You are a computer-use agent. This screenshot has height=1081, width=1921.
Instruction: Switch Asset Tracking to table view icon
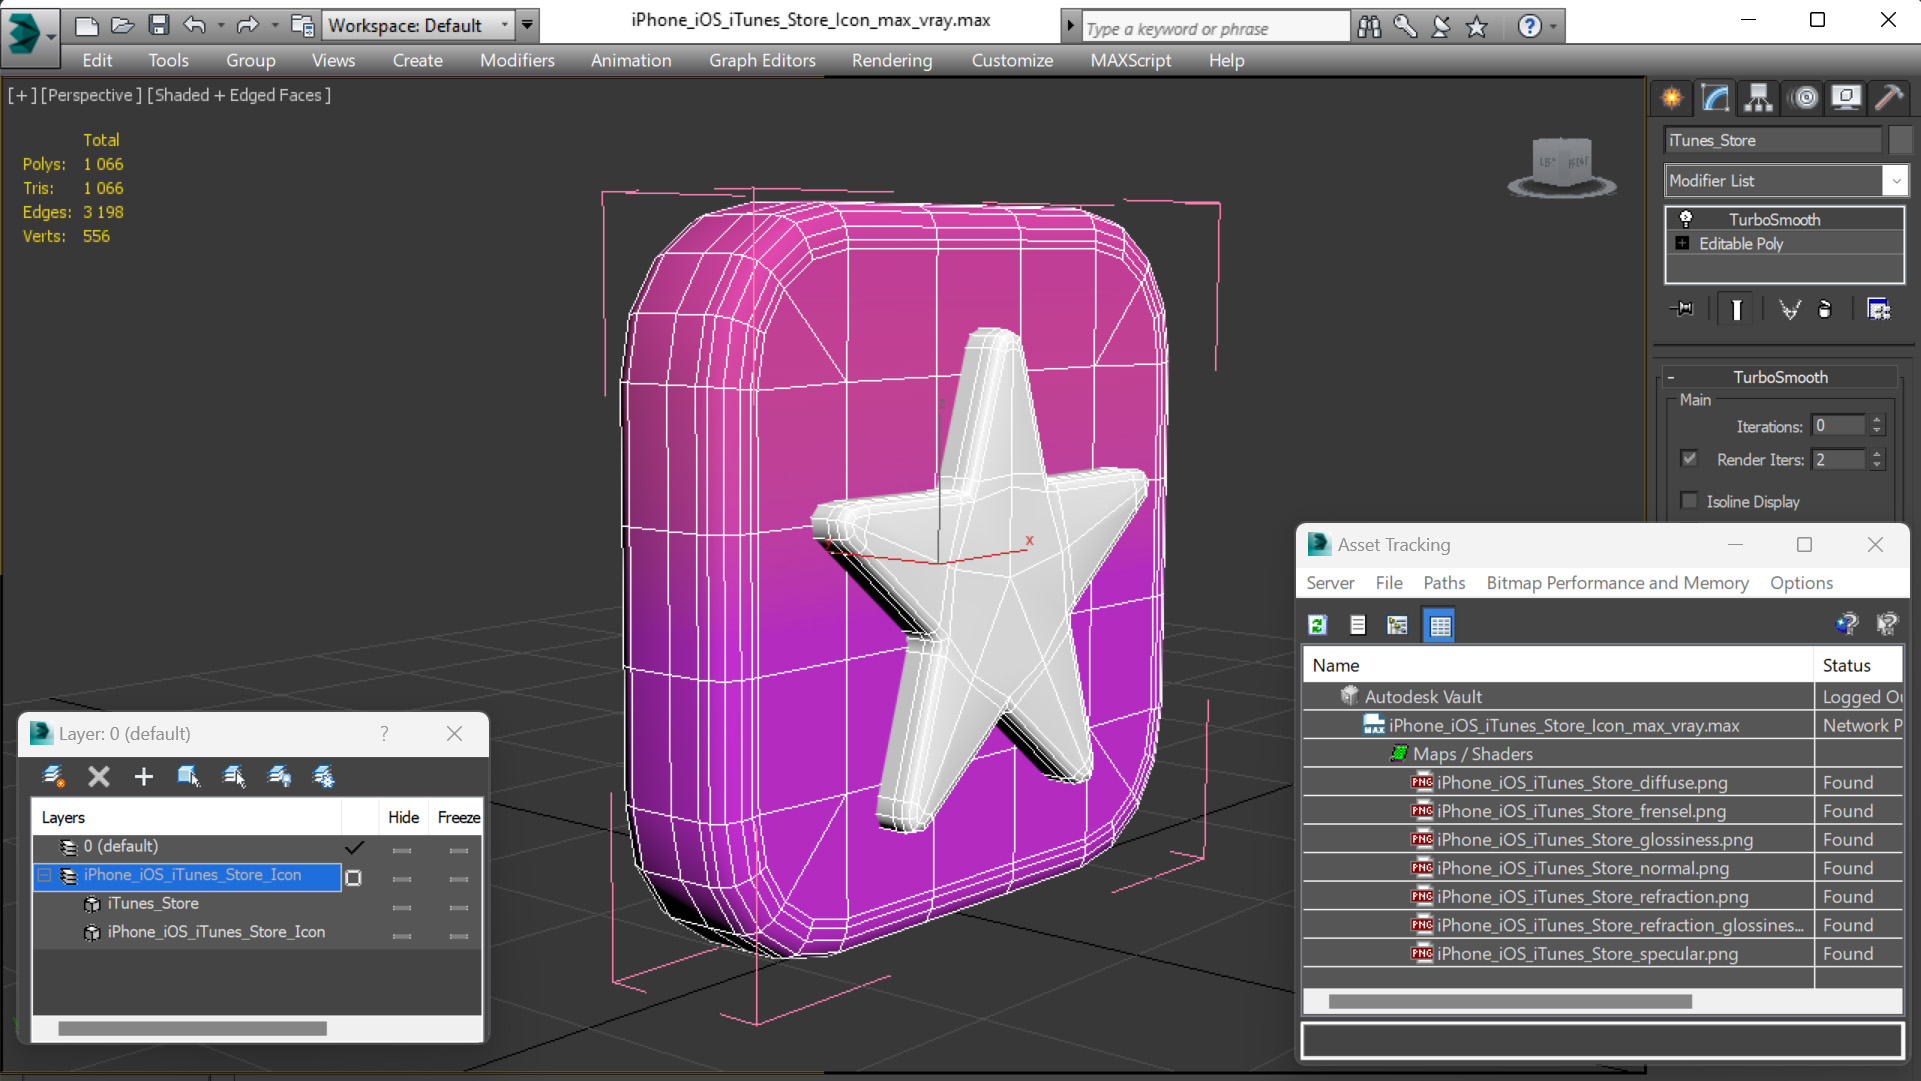[1439, 625]
